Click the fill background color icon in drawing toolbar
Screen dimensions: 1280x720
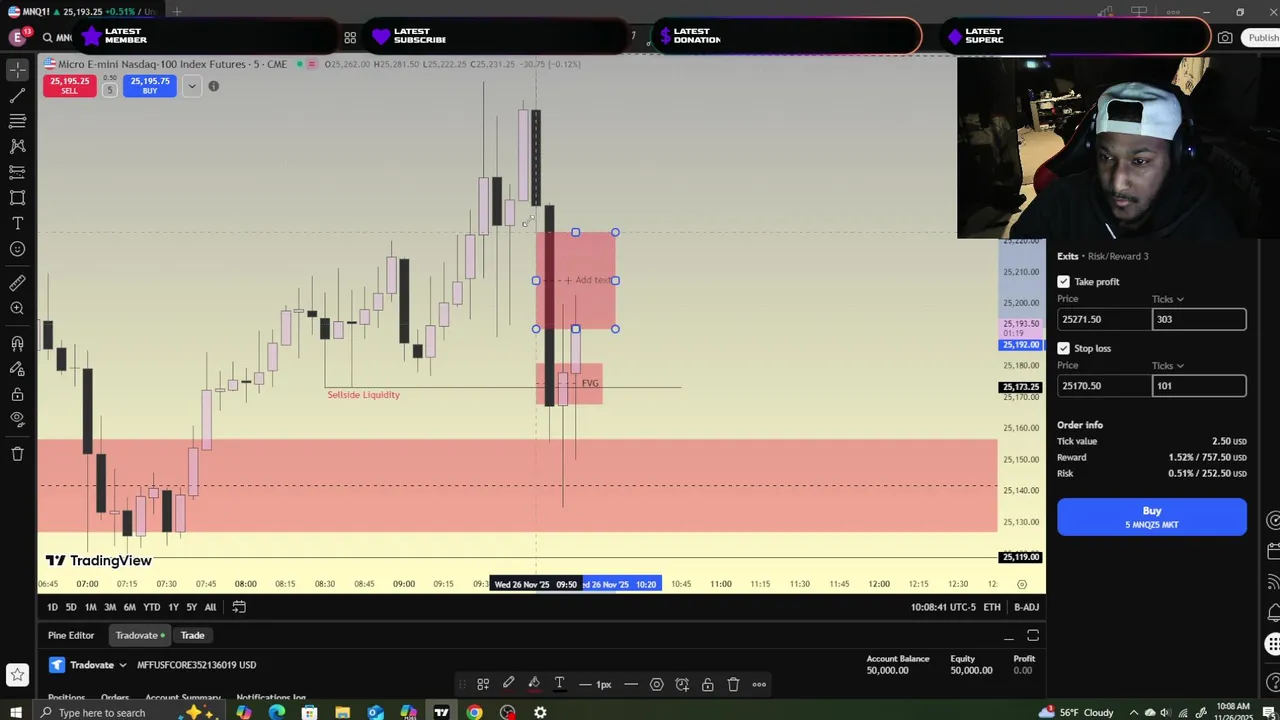pyautogui.click(x=534, y=684)
